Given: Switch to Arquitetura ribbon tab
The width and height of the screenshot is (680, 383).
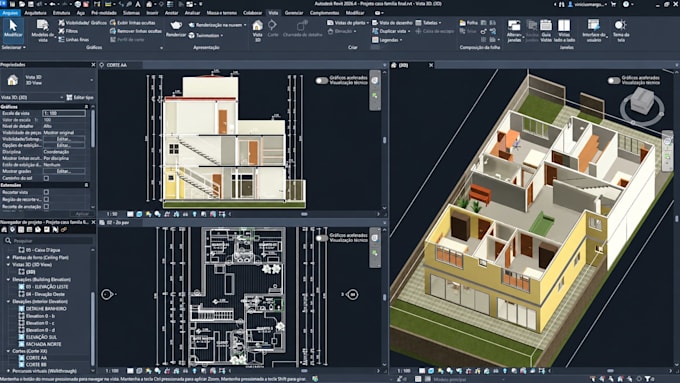Looking at the screenshot, I should 36,13.
